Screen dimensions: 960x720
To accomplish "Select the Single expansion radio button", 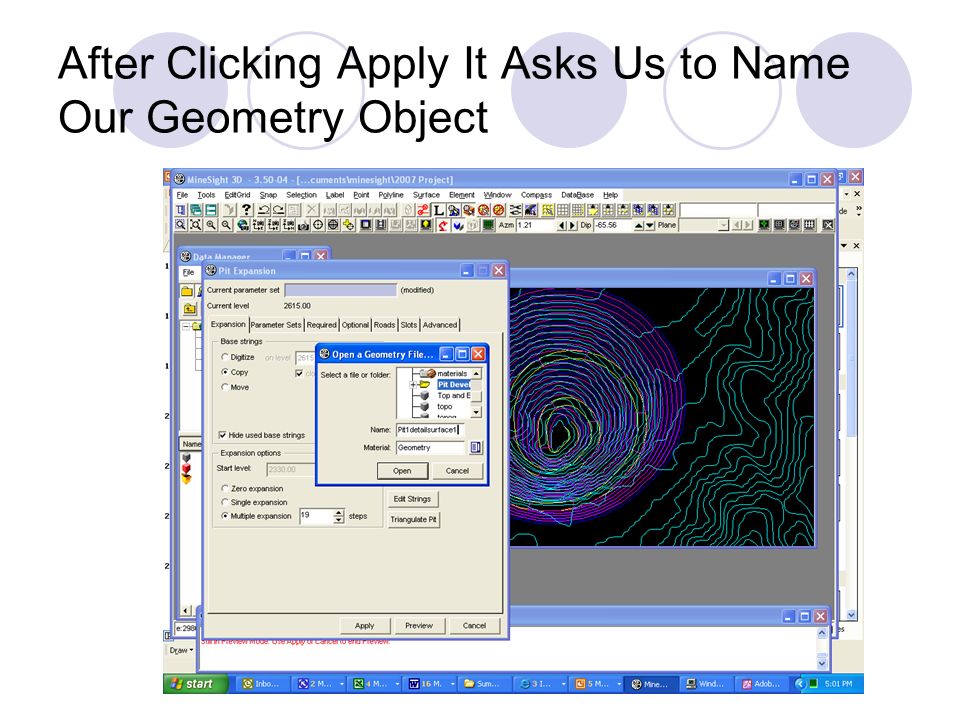I will [x=225, y=502].
